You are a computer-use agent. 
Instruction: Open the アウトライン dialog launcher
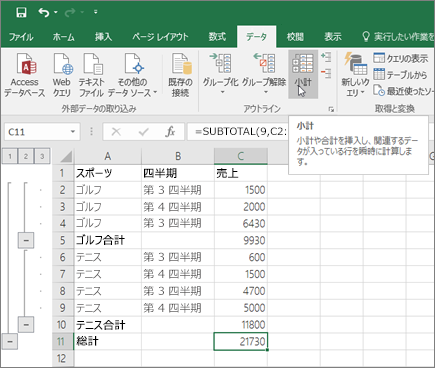(331, 109)
